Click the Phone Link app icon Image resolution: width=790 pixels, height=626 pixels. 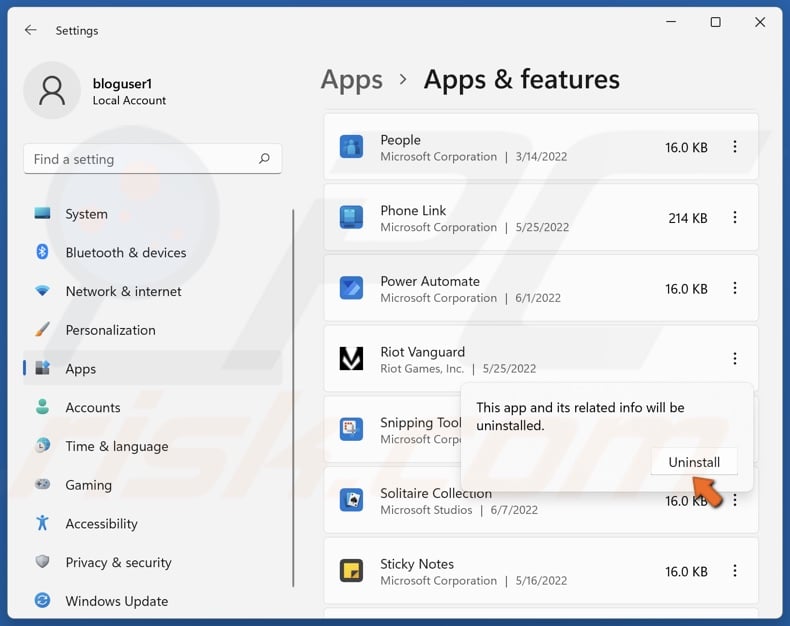(x=351, y=218)
